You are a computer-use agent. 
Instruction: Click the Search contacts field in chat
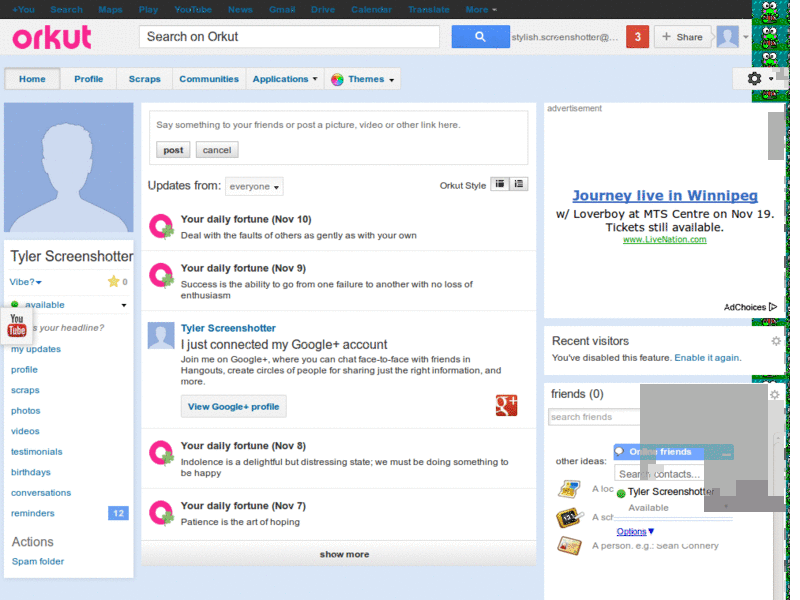[x=658, y=474]
